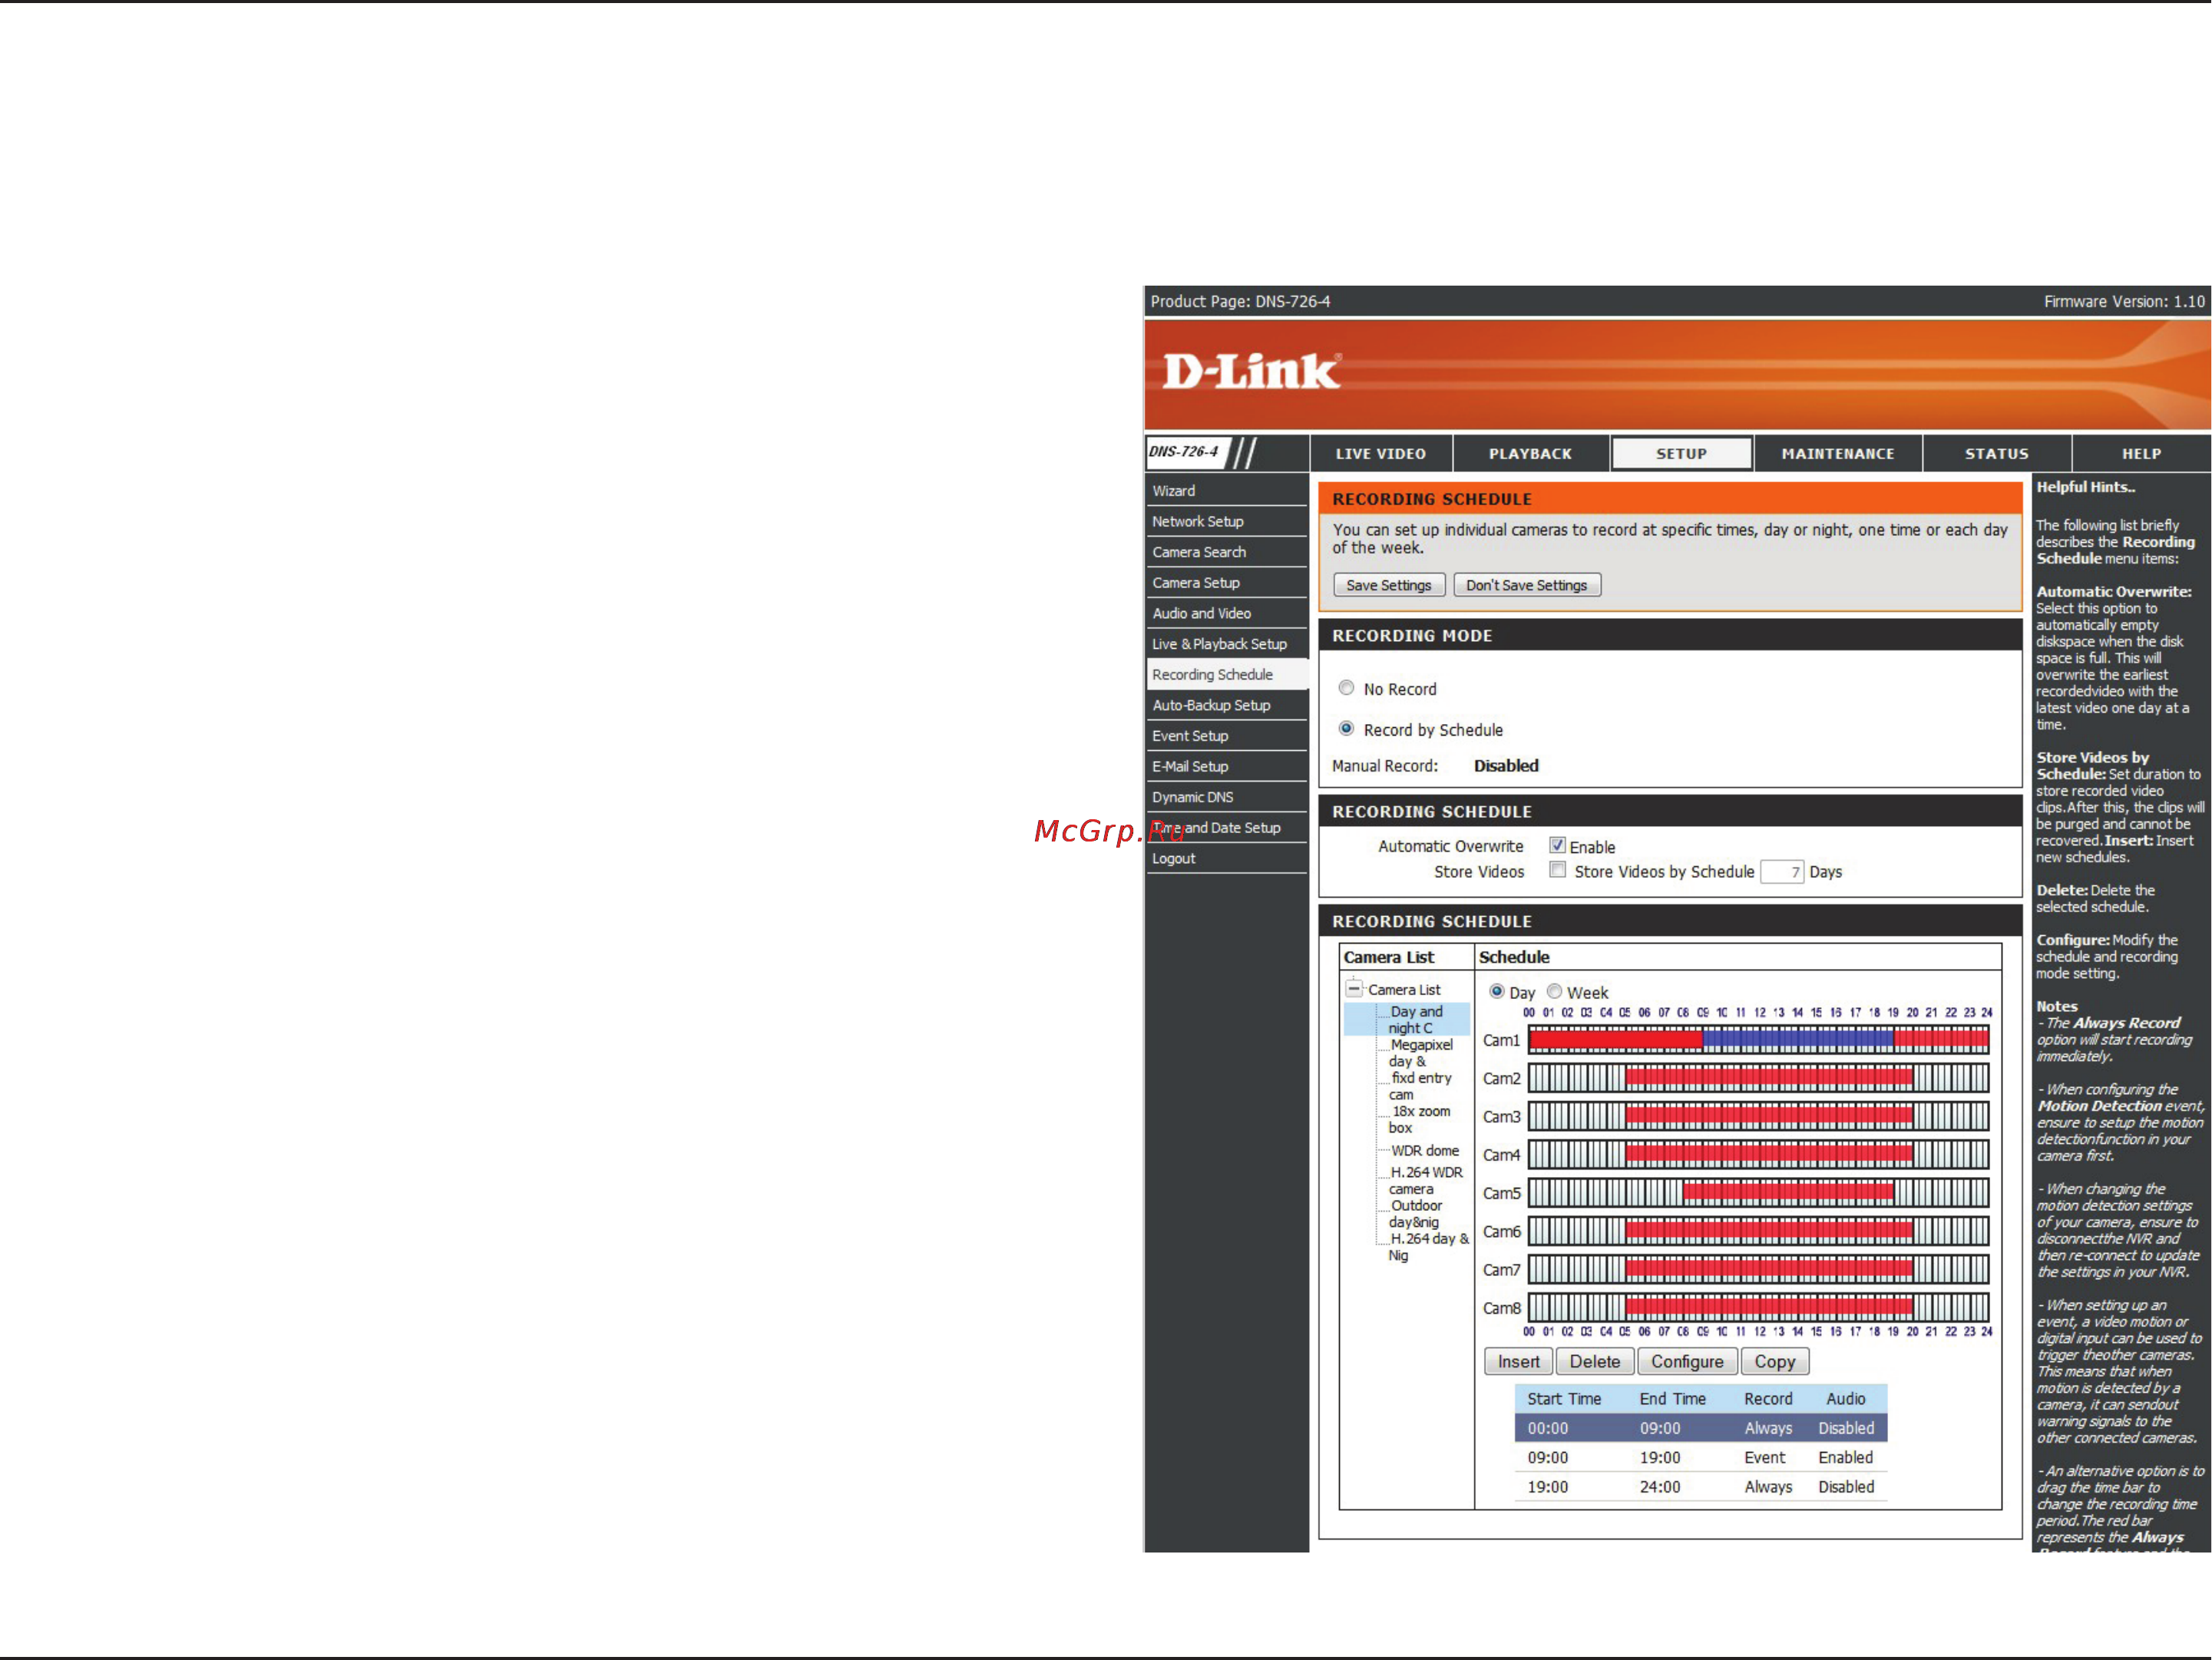Click the Cam5 red schedule bar
This screenshot has height=1660, width=2212.
pos(1788,1193)
